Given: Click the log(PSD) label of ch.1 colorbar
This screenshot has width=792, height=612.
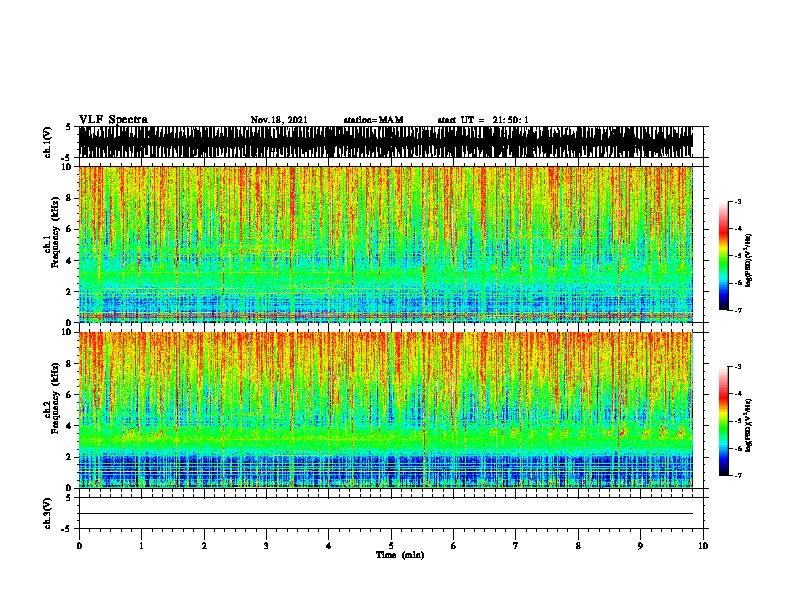Looking at the screenshot, I should (x=748, y=261).
